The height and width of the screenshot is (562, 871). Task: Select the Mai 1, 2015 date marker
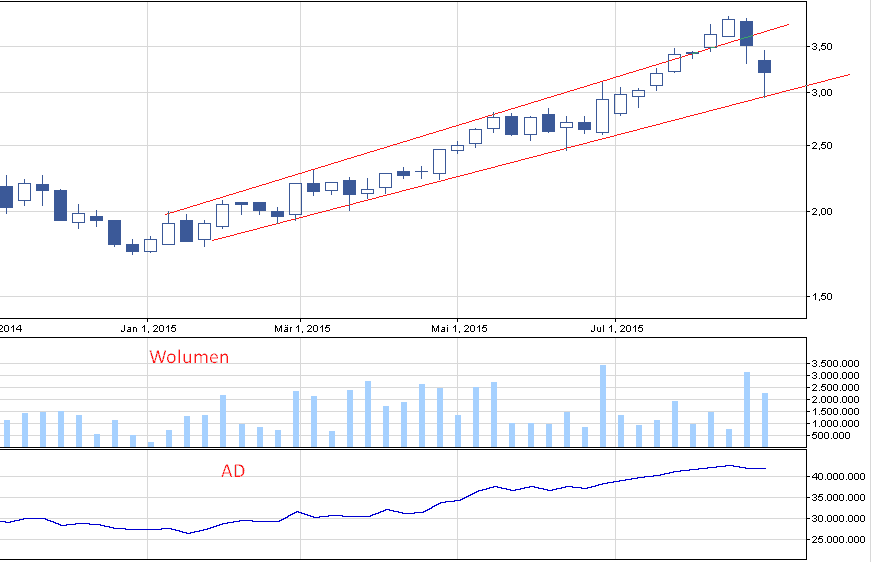(x=459, y=327)
